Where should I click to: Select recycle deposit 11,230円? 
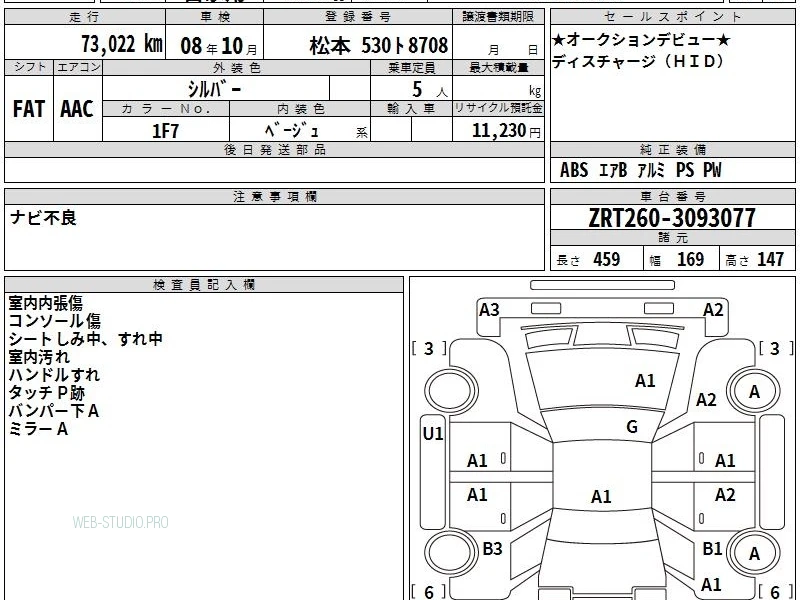506,131
